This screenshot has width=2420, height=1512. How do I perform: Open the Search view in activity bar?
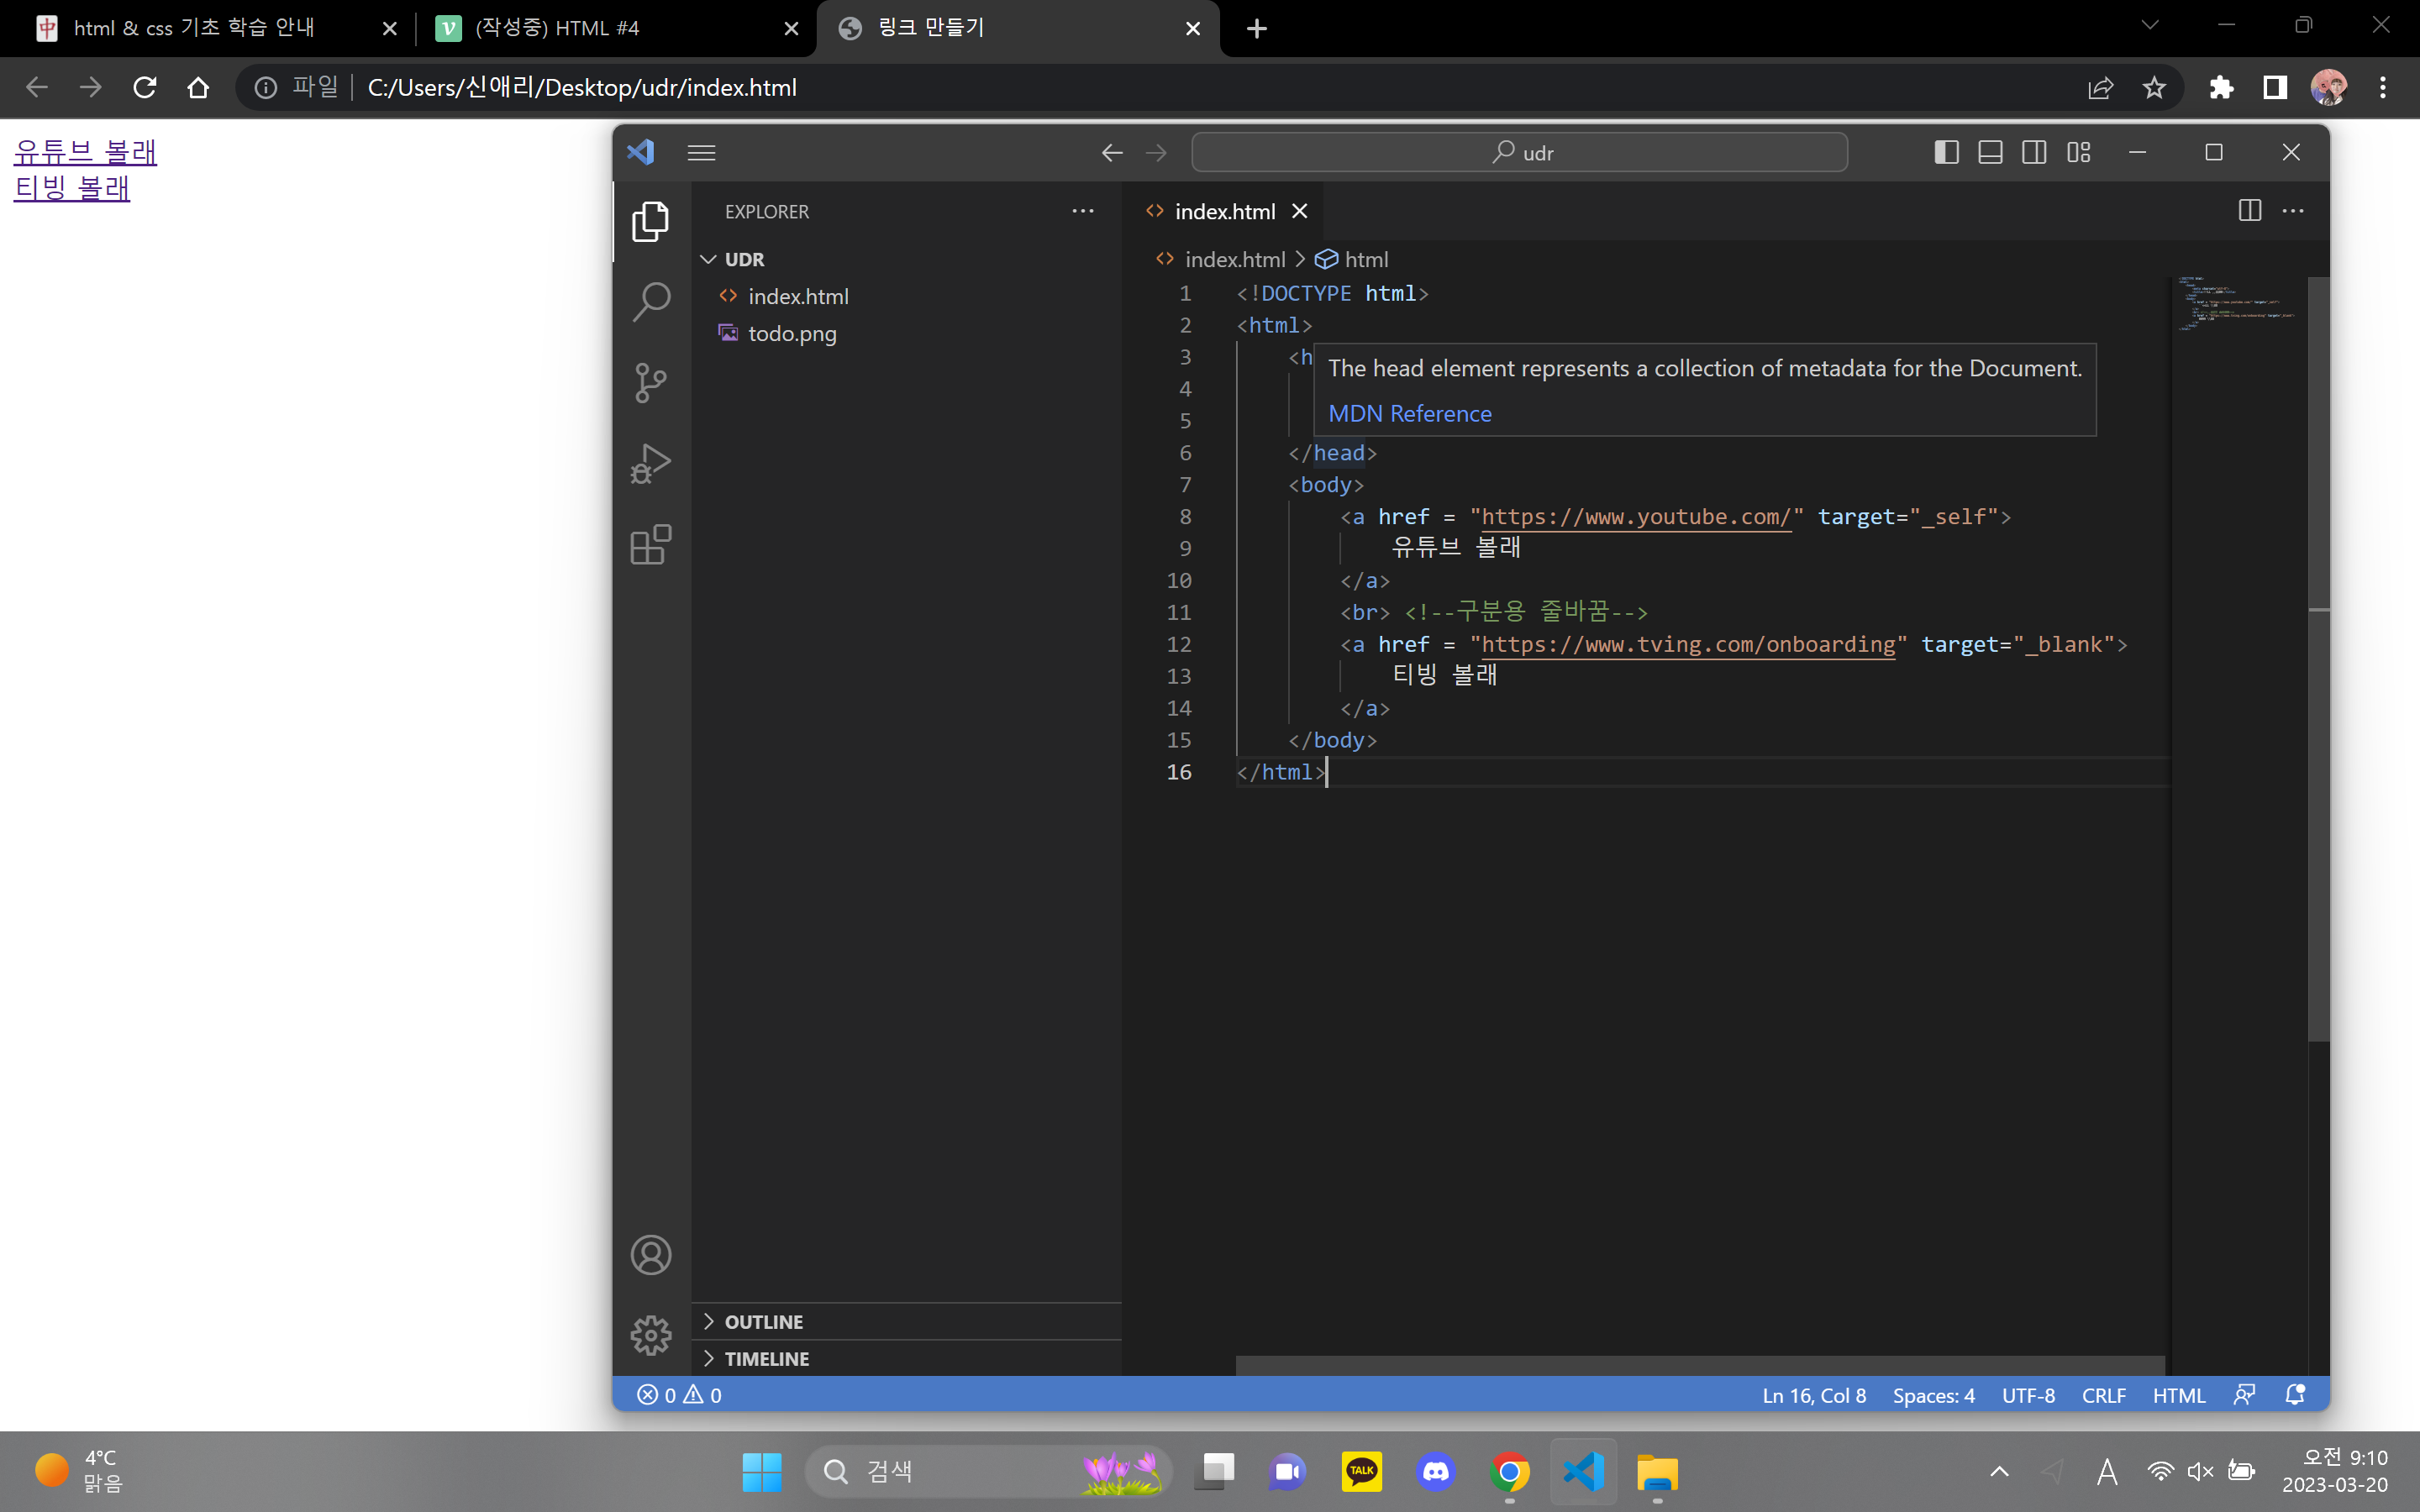(651, 301)
